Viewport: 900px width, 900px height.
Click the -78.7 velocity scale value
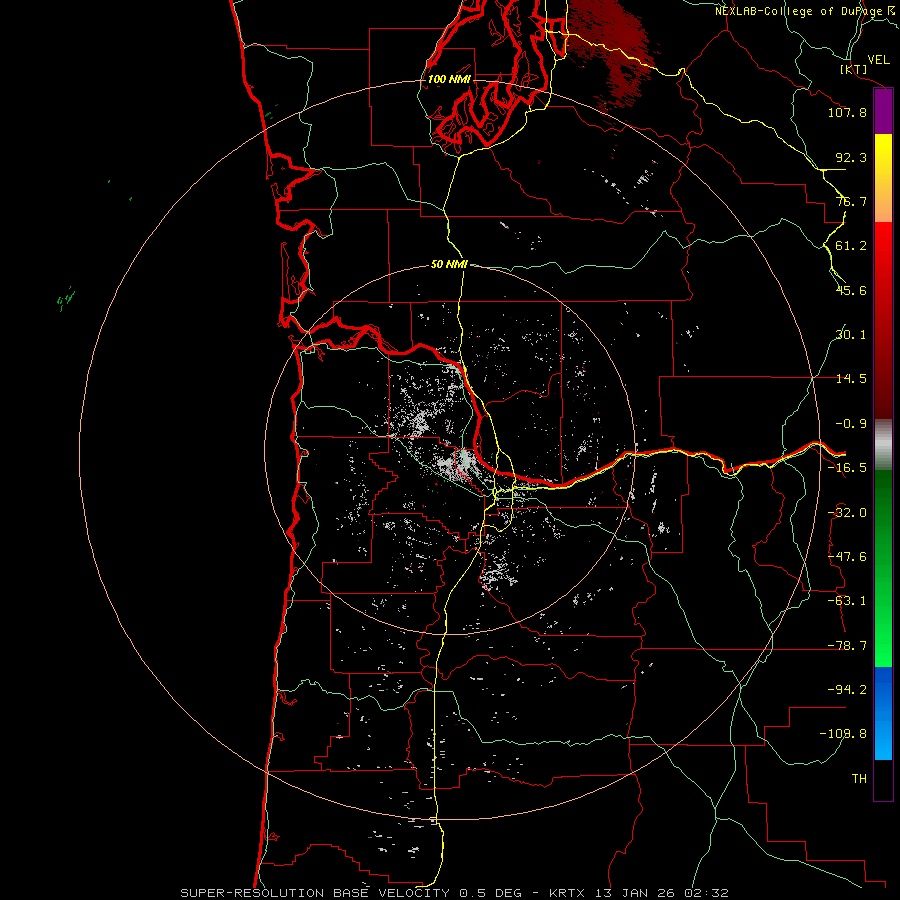click(847, 646)
